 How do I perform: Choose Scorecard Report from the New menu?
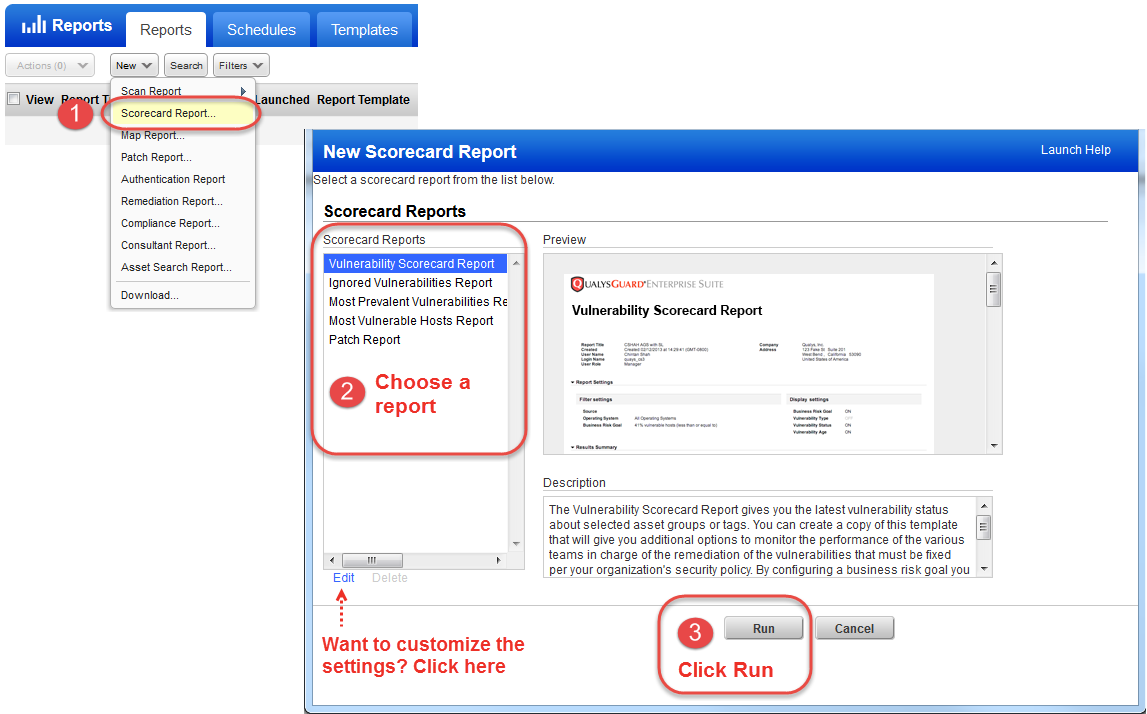[168, 114]
